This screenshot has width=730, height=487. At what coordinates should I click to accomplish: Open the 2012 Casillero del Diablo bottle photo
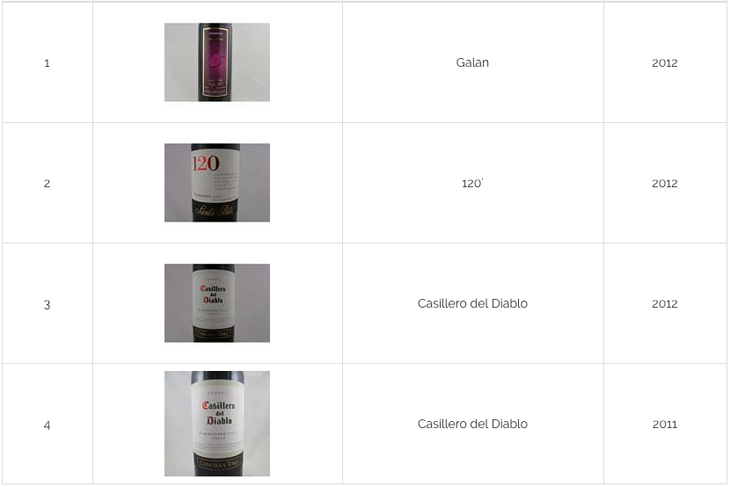click(x=217, y=303)
